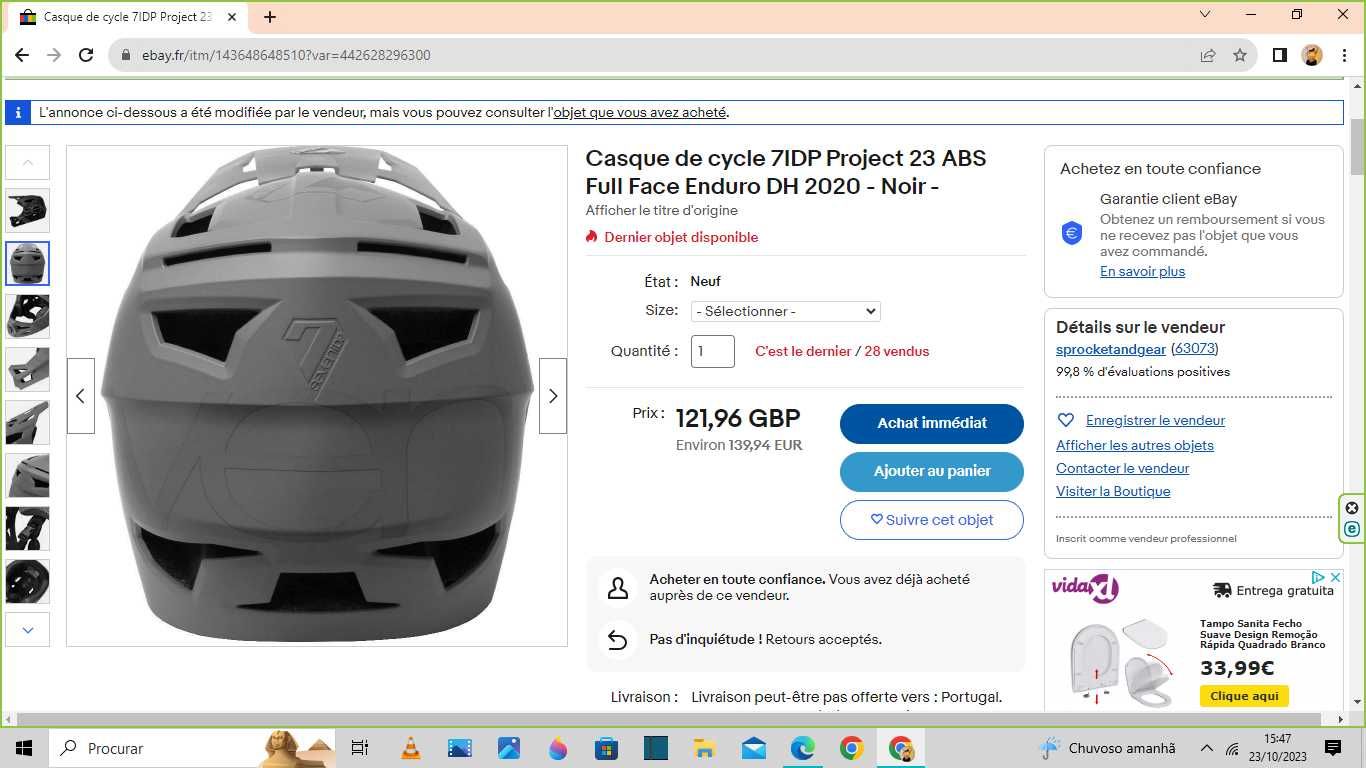Select first helmet thumbnail

(28, 210)
